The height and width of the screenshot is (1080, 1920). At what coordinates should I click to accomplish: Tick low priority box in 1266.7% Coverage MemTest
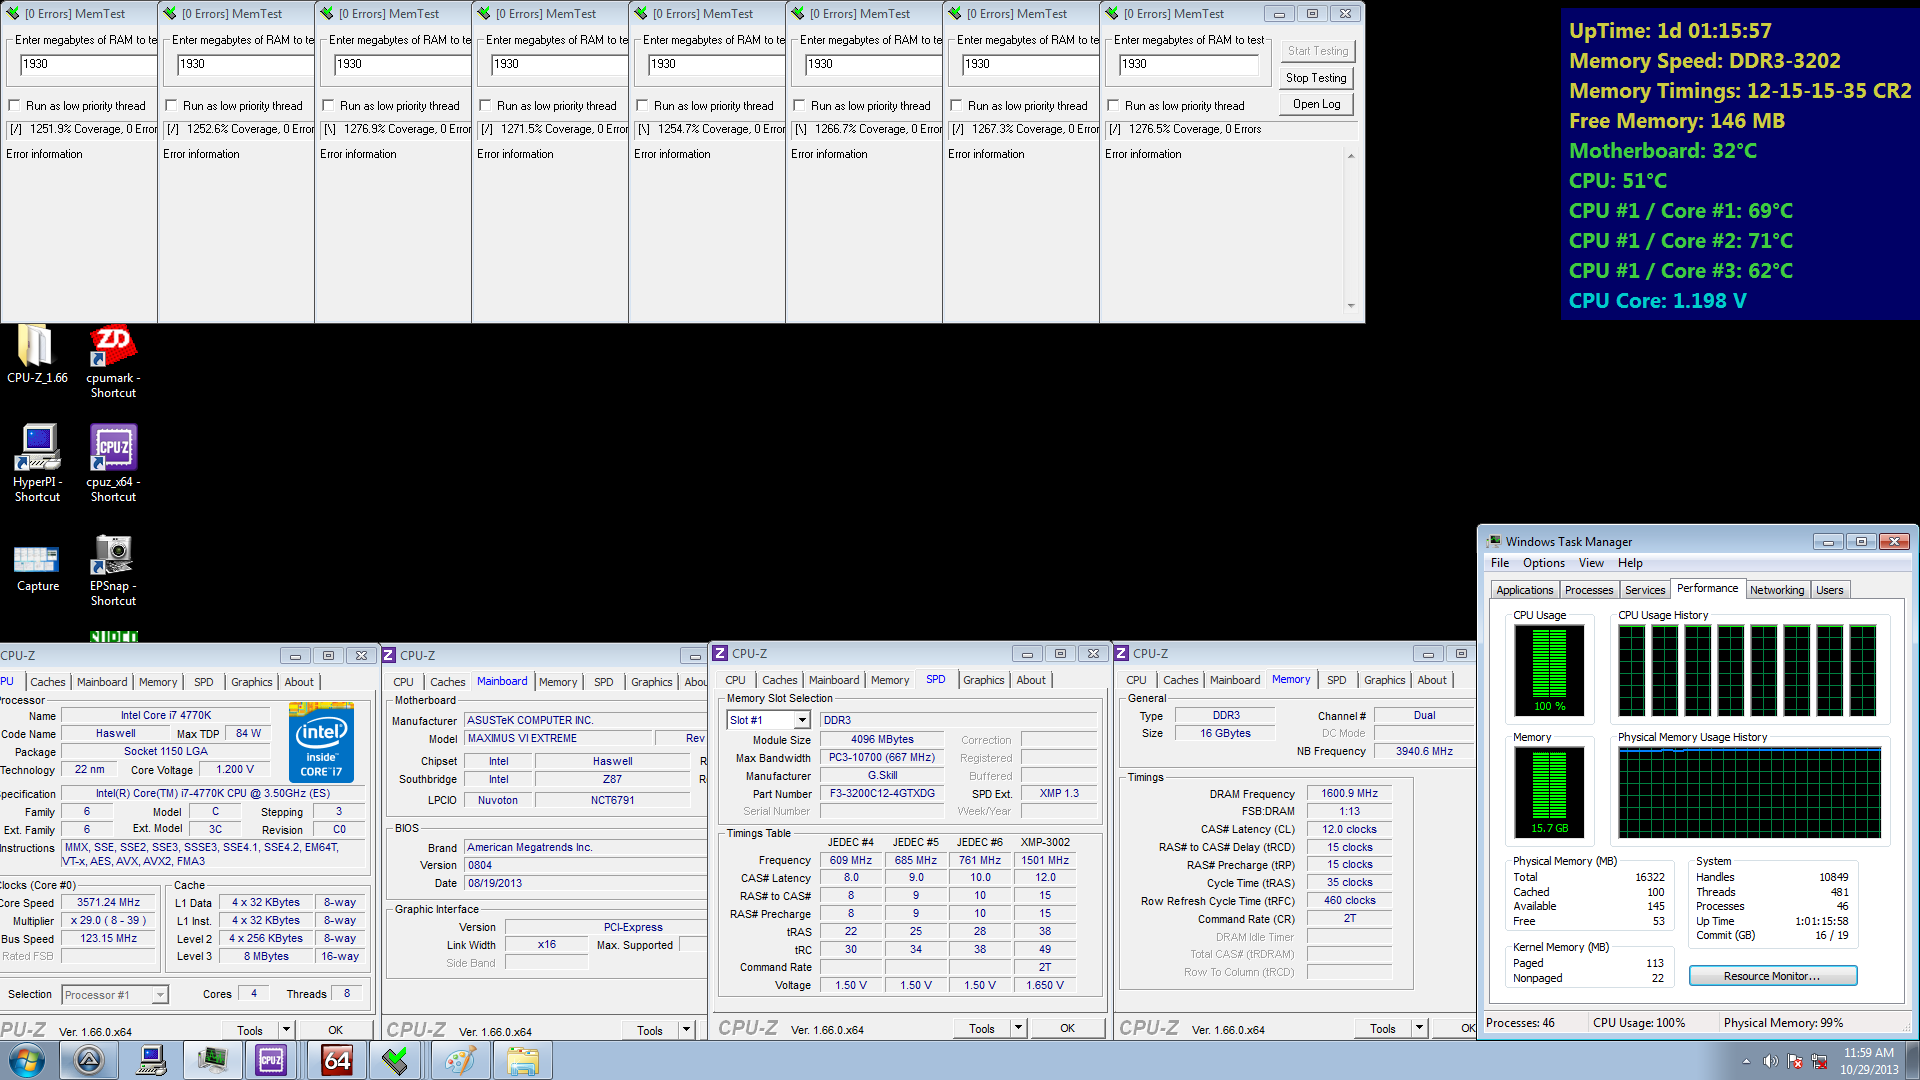click(799, 105)
